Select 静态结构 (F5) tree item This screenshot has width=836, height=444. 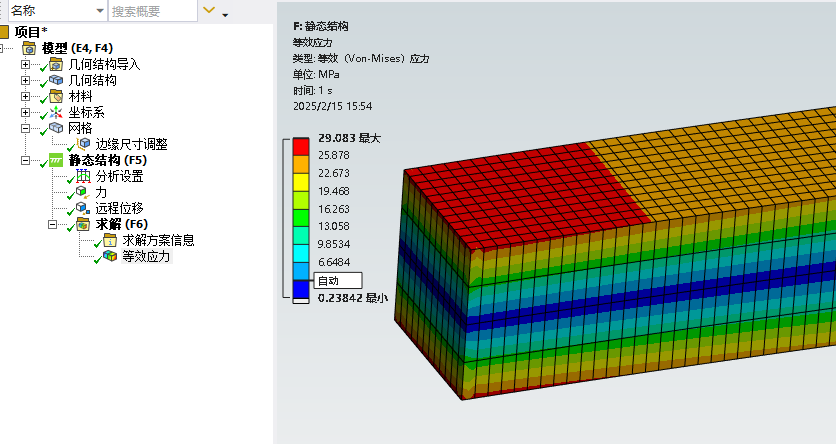click(108, 160)
